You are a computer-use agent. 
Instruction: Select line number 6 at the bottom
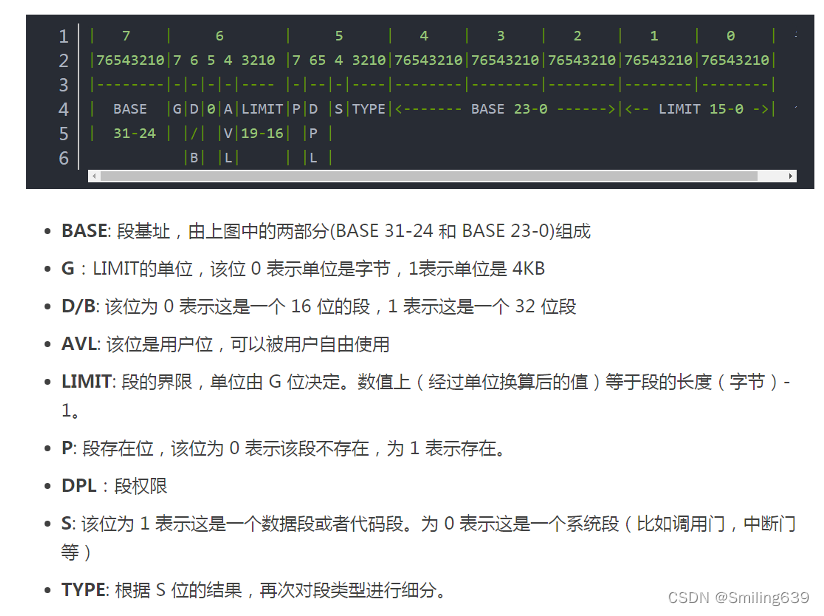pos(63,157)
